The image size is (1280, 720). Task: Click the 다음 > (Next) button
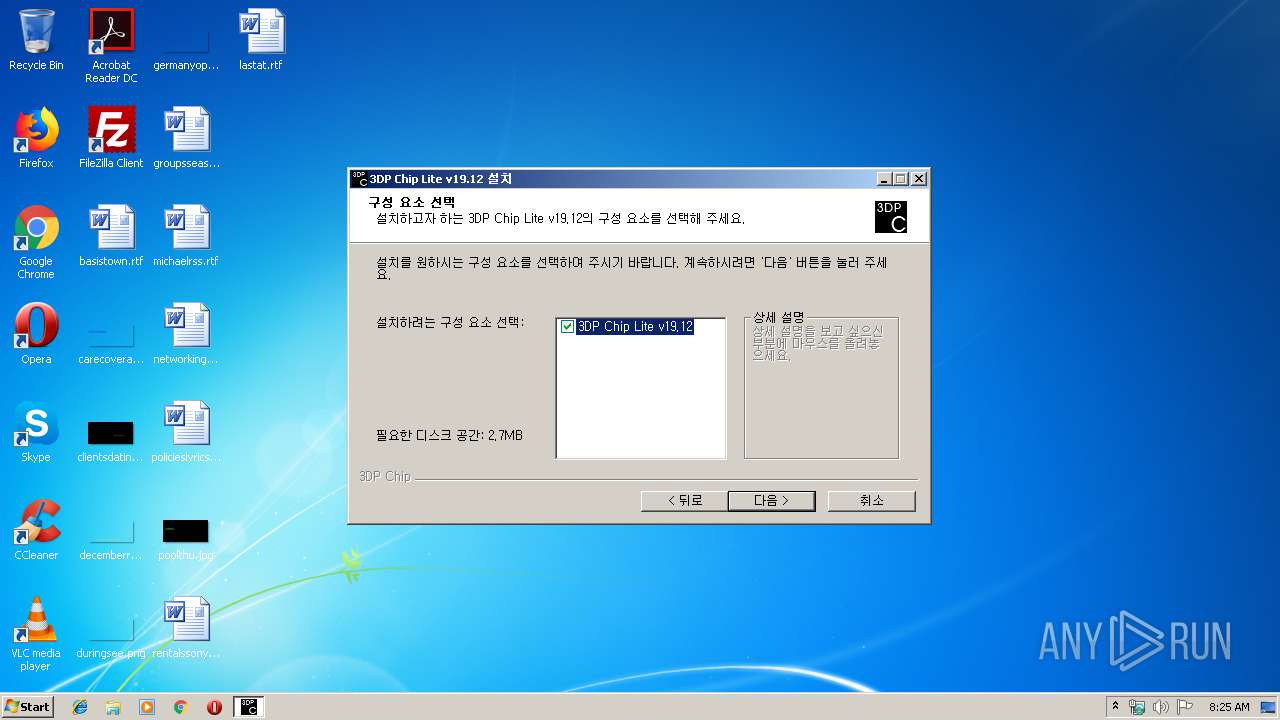[771, 501]
